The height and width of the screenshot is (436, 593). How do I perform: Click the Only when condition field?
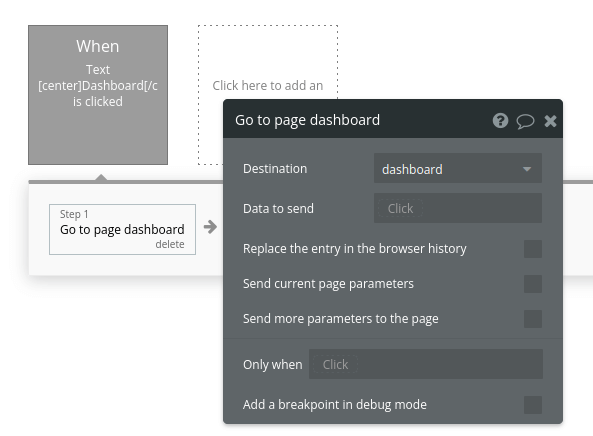(426, 365)
